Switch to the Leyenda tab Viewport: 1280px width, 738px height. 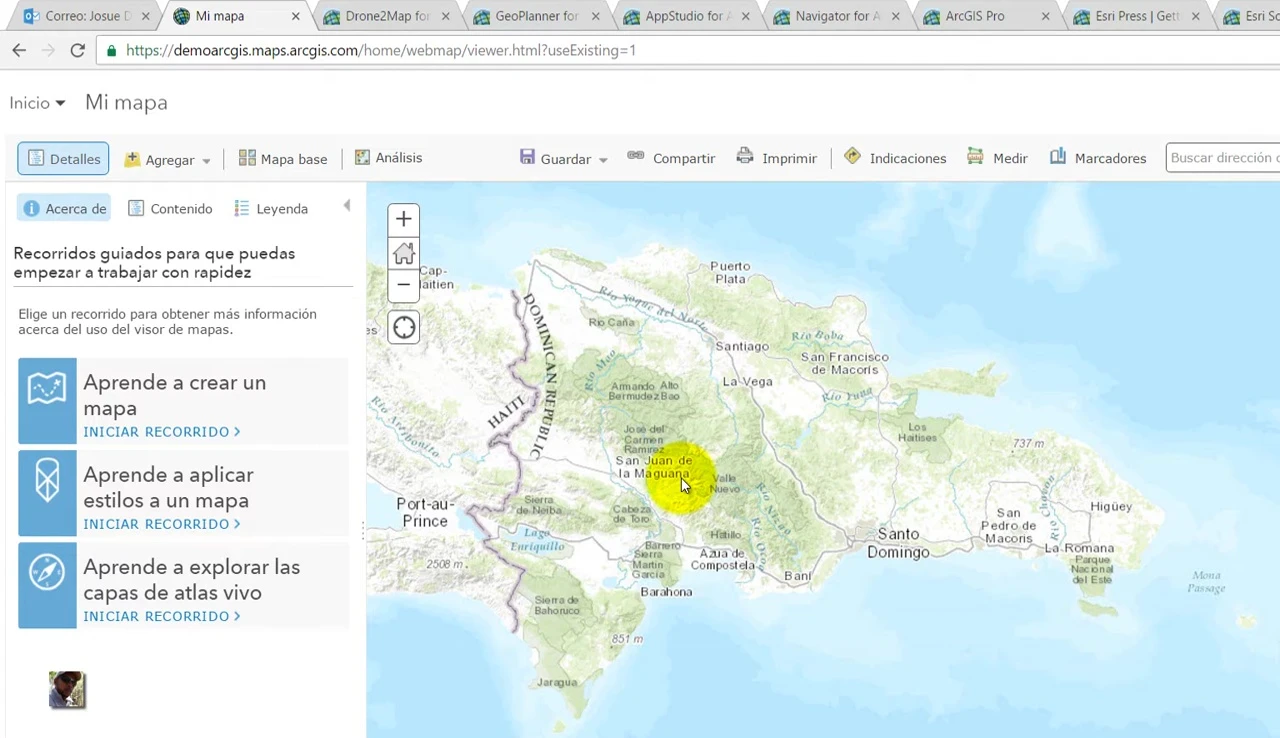click(271, 209)
